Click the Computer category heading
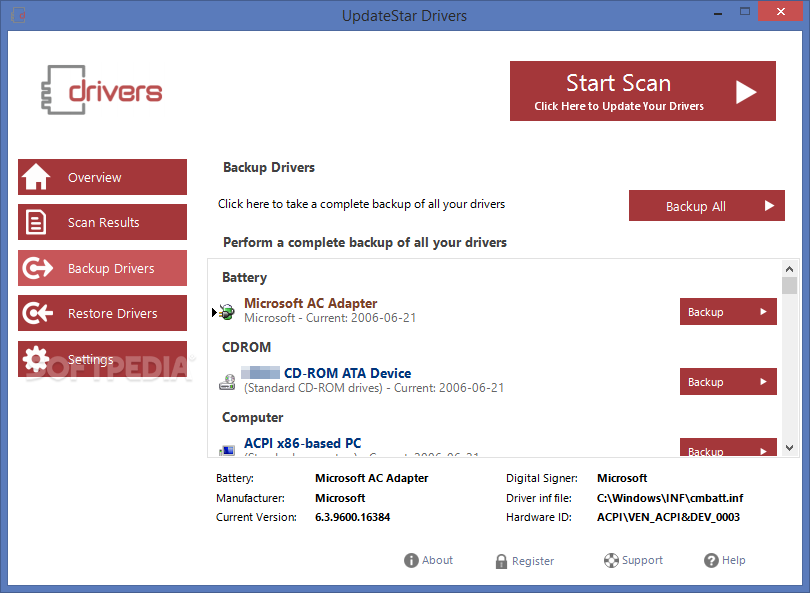This screenshot has width=810, height=593. (x=253, y=417)
